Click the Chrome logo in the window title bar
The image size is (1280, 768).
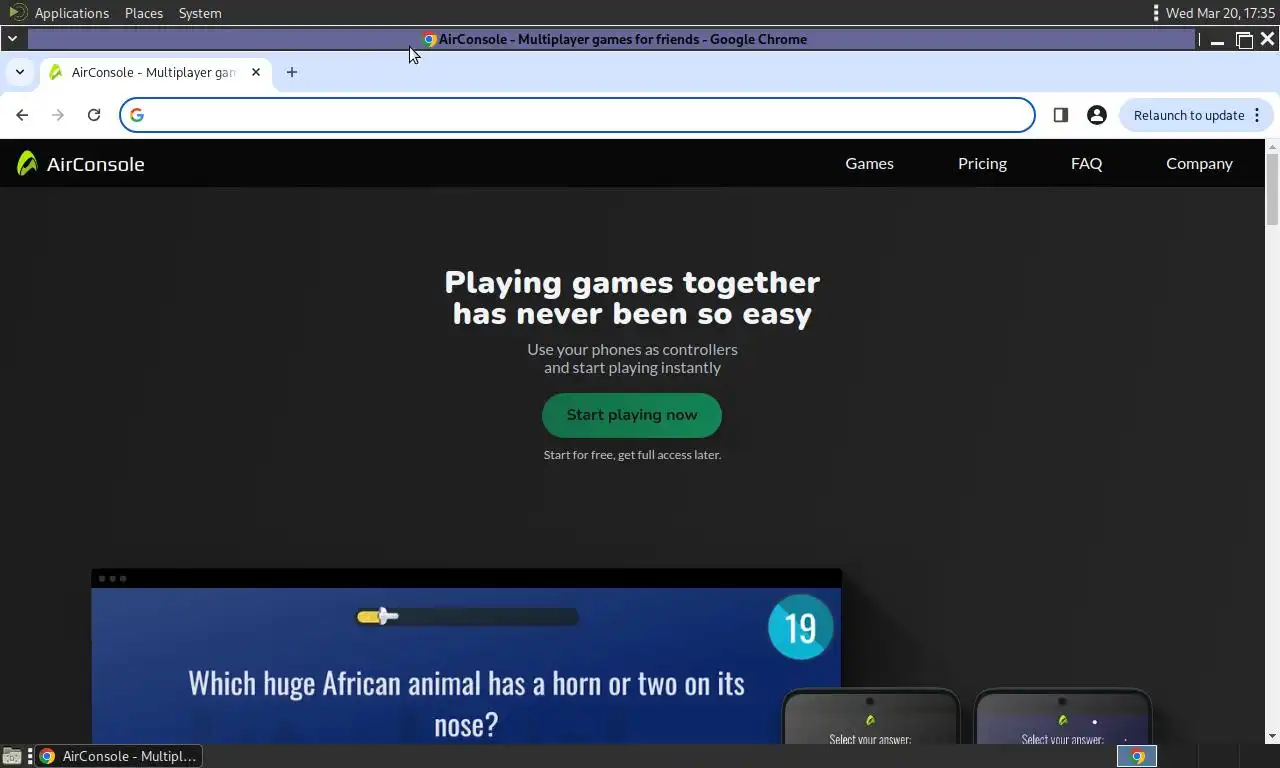[x=429, y=40]
